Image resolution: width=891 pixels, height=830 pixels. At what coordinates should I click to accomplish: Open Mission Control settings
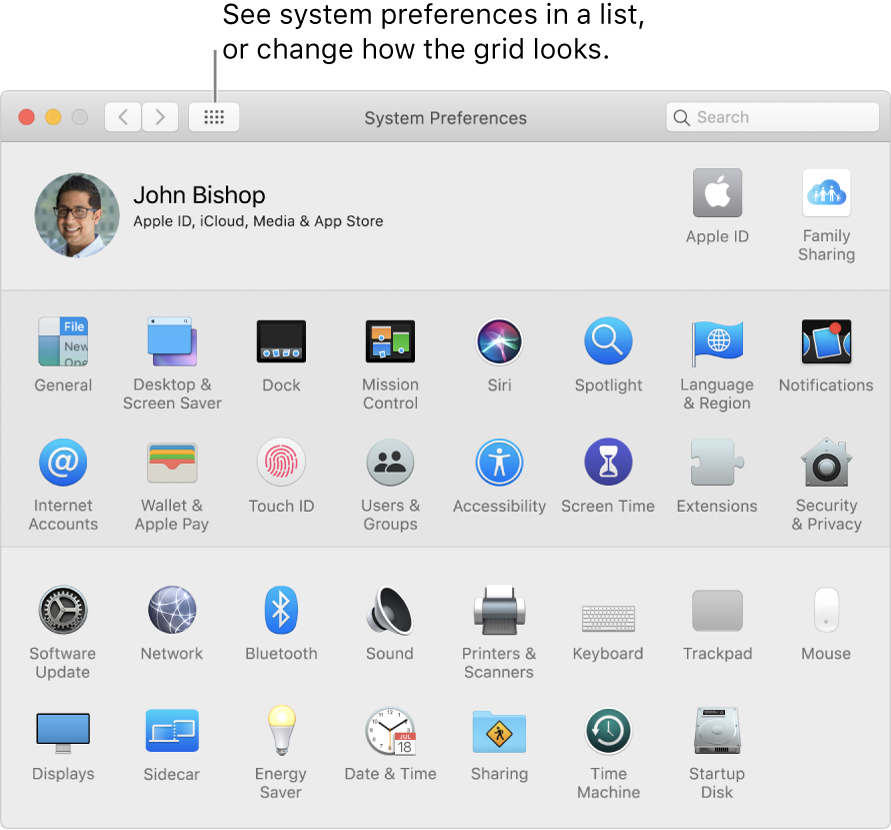tap(390, 341)
